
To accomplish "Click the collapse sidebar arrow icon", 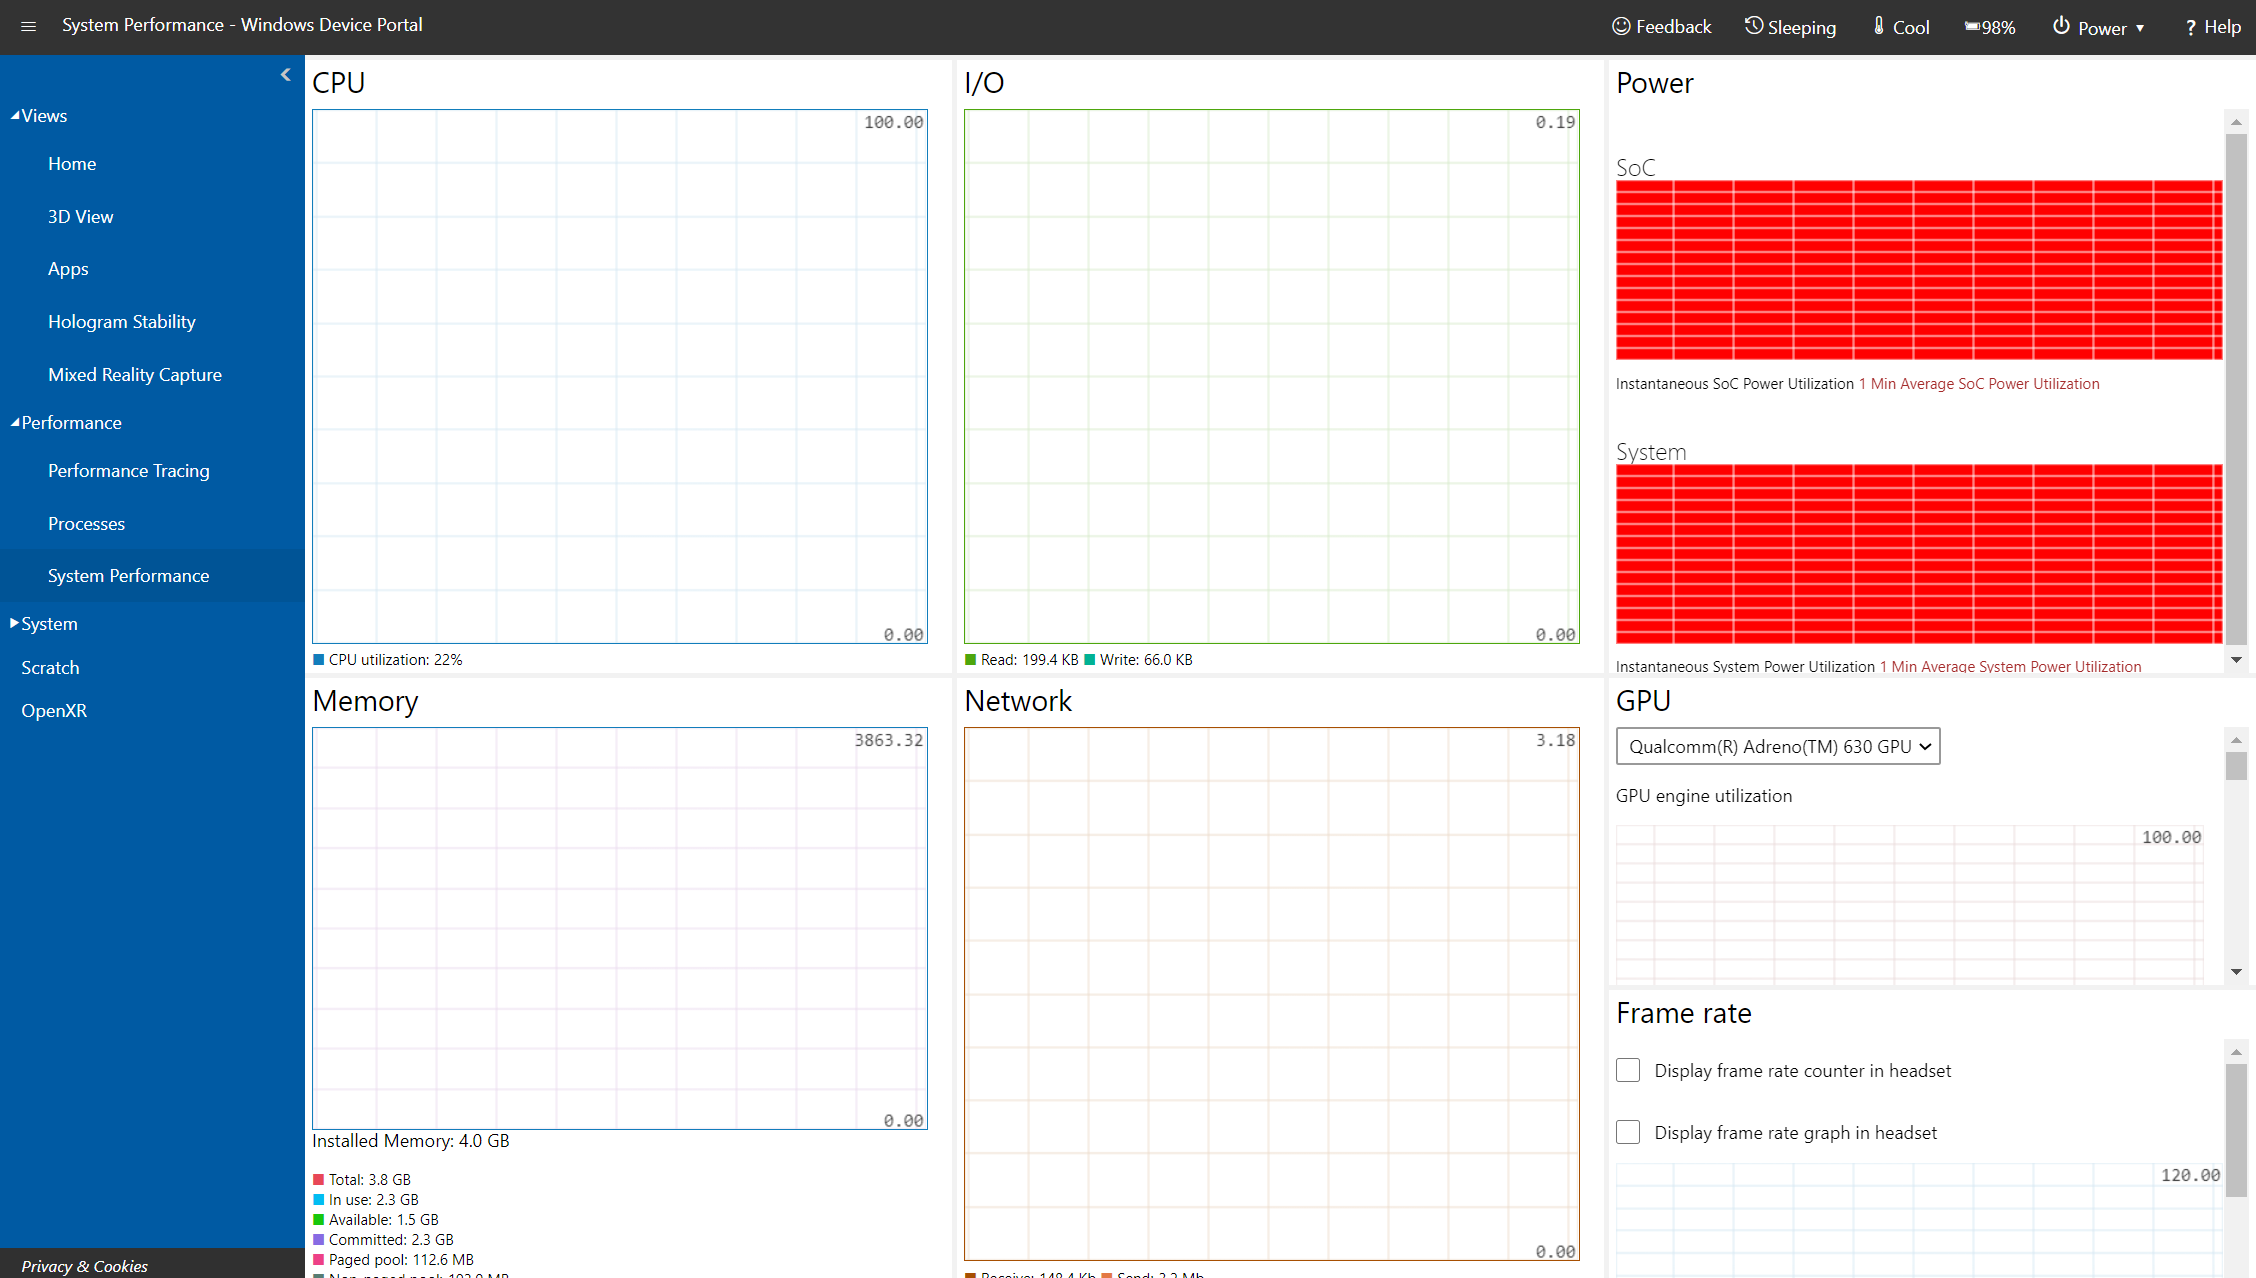I will (x=285, y=74).
